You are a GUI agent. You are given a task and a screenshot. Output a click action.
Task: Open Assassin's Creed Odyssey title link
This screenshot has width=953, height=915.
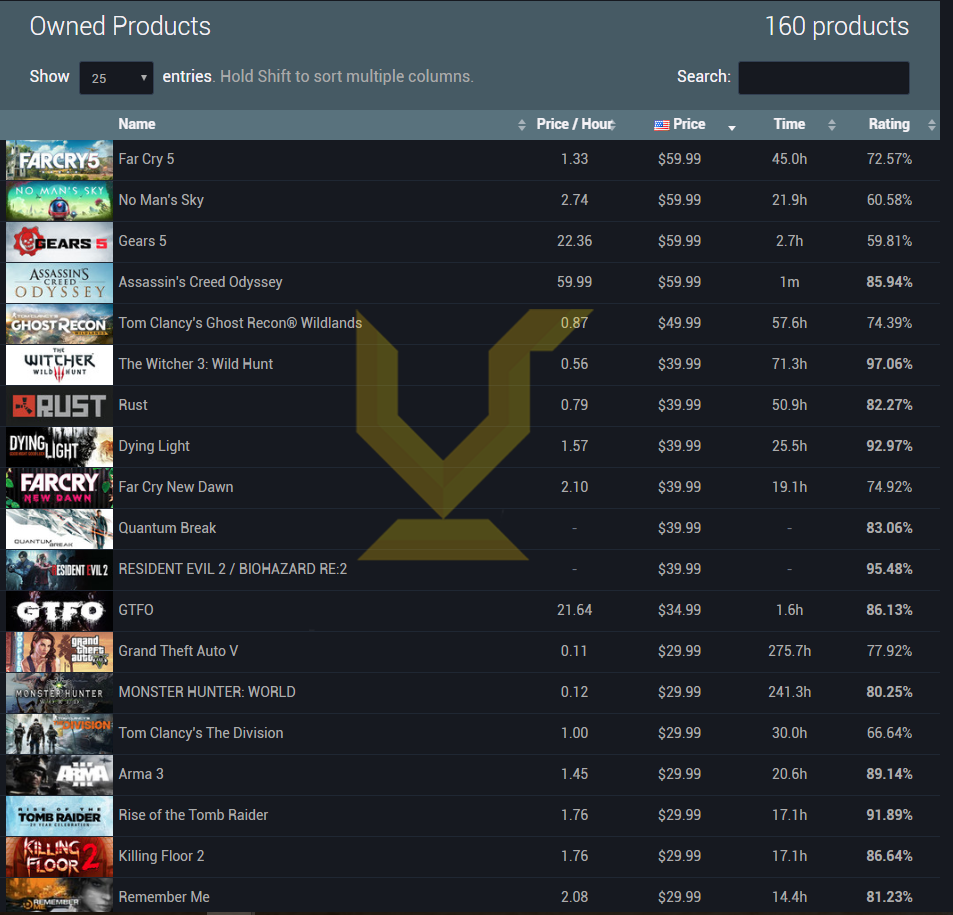(200, 282)
